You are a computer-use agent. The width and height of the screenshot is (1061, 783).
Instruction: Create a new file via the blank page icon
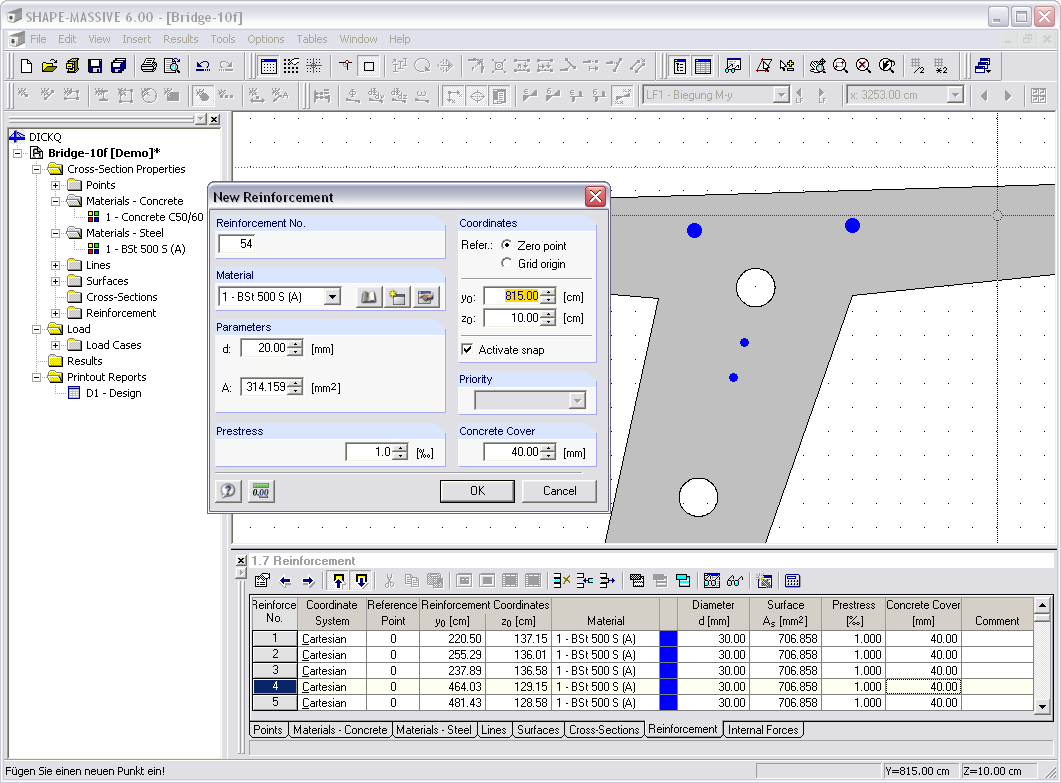point(26,66)
